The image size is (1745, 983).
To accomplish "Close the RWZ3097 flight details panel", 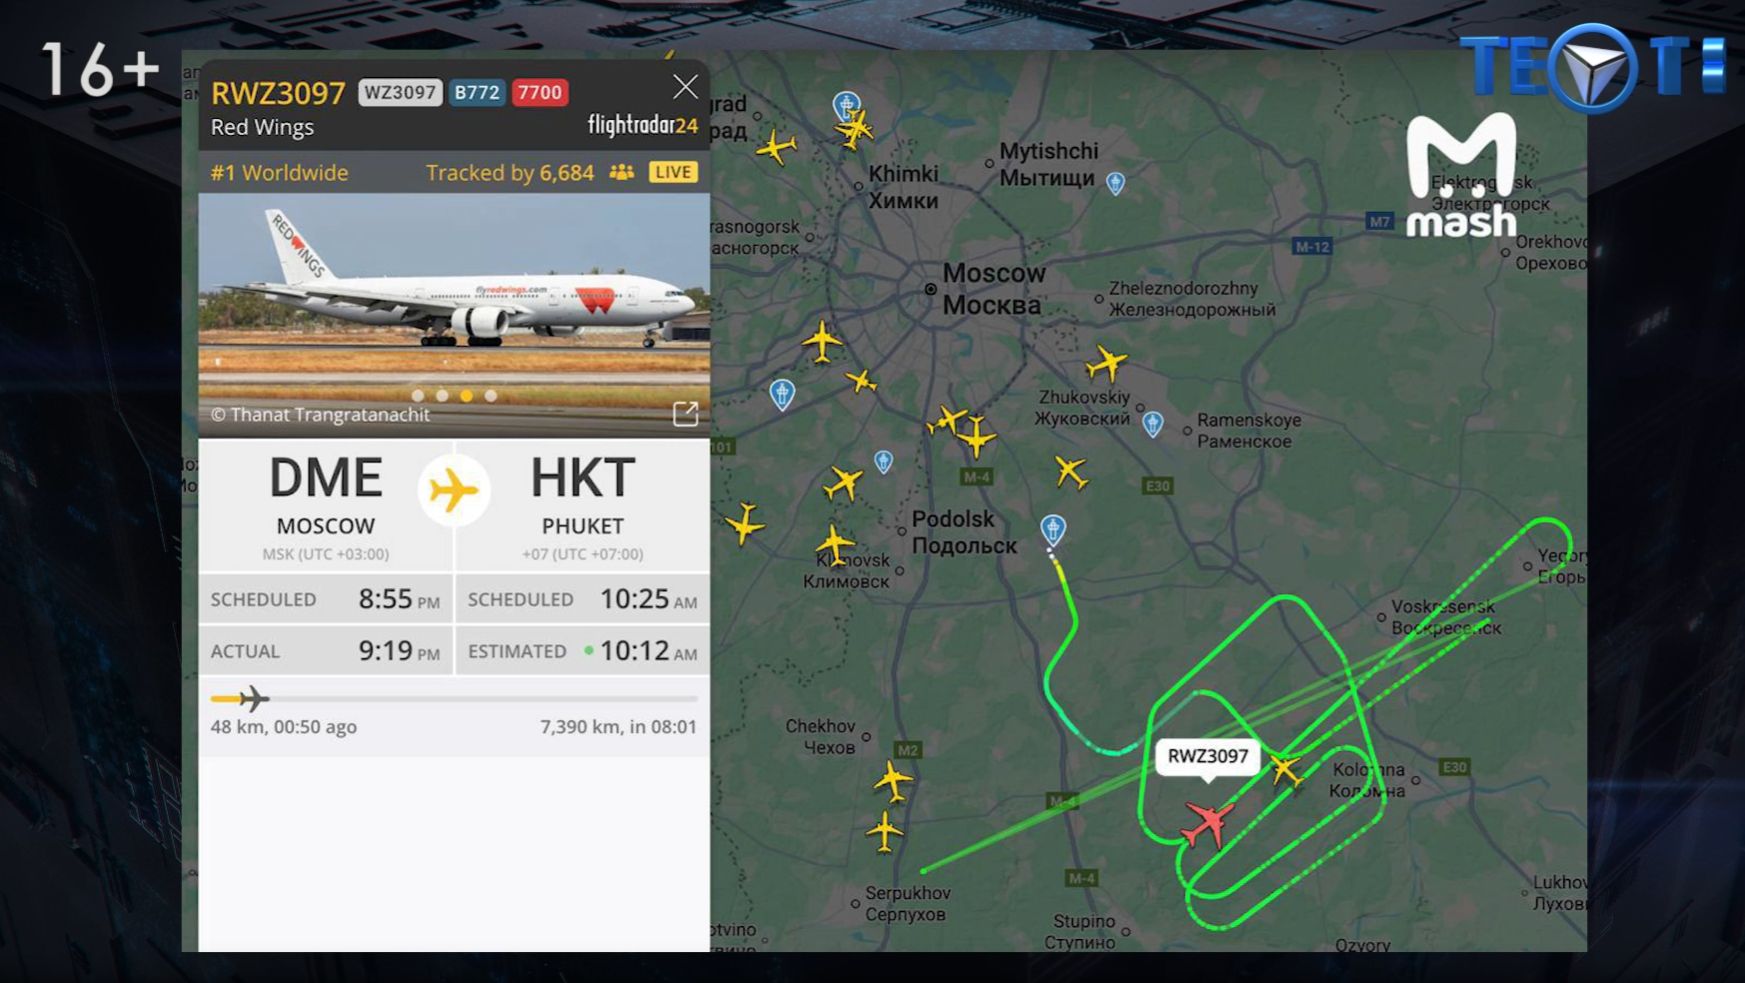I will pos(685,87).
